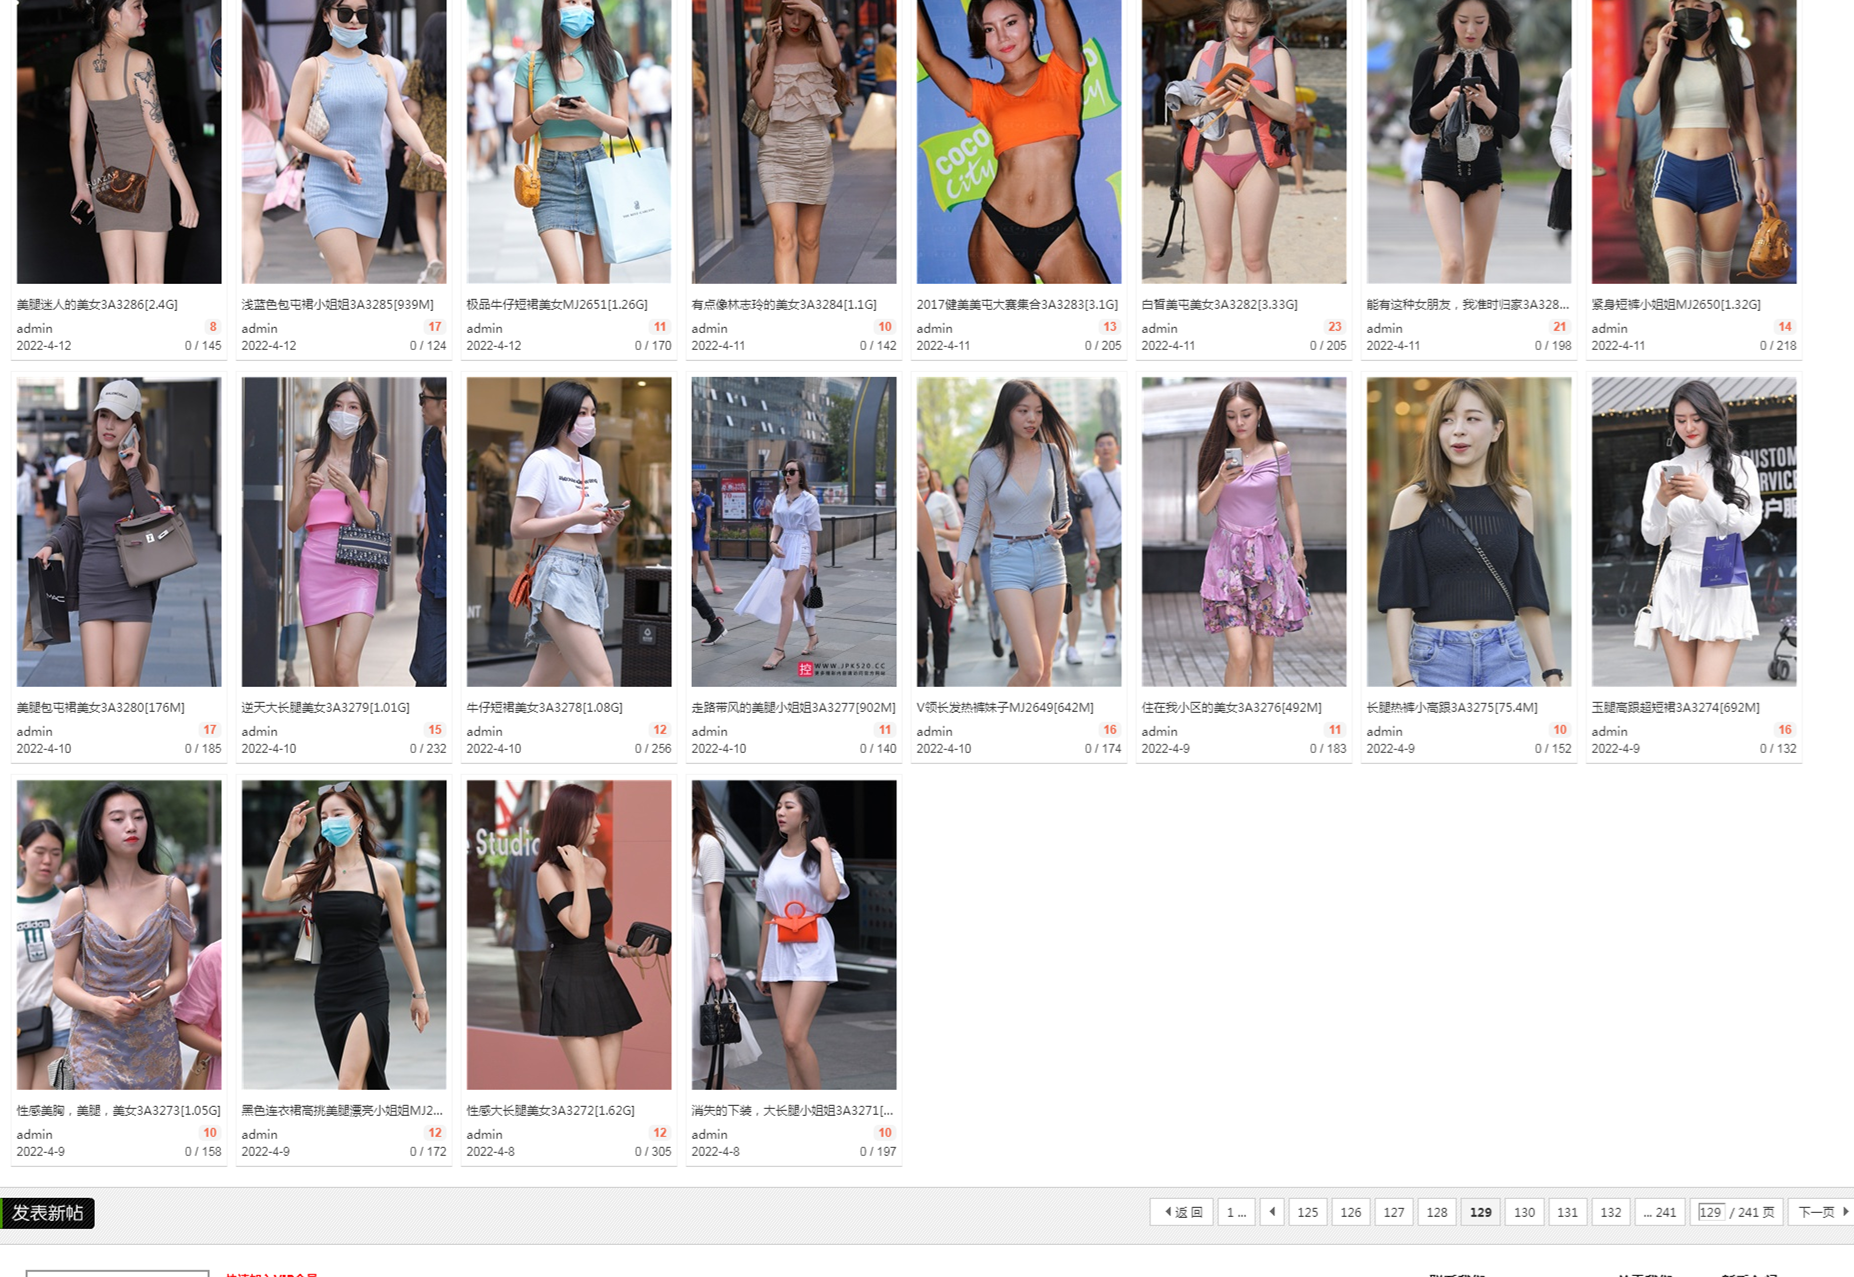Click the previous page arrow icon
The width and height of the screenshot is (1854, 1277).
click(x=1272, y=1212)
